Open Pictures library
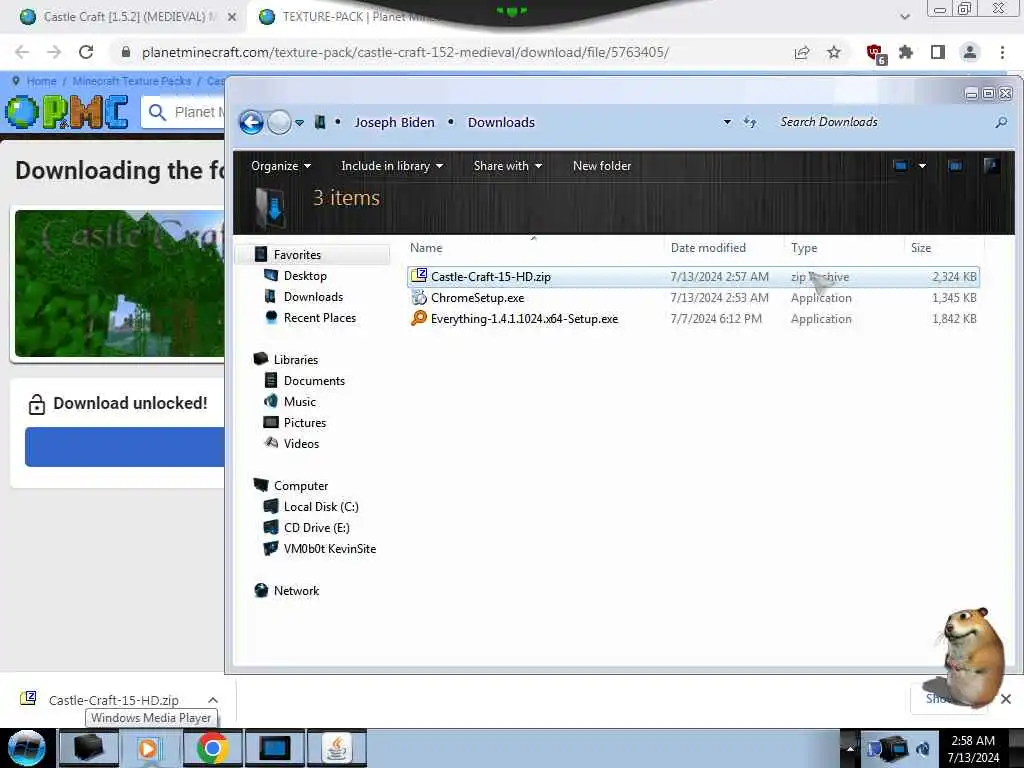Image resolution: width=1024 pixels, height=768 pixels. point(304,423)
